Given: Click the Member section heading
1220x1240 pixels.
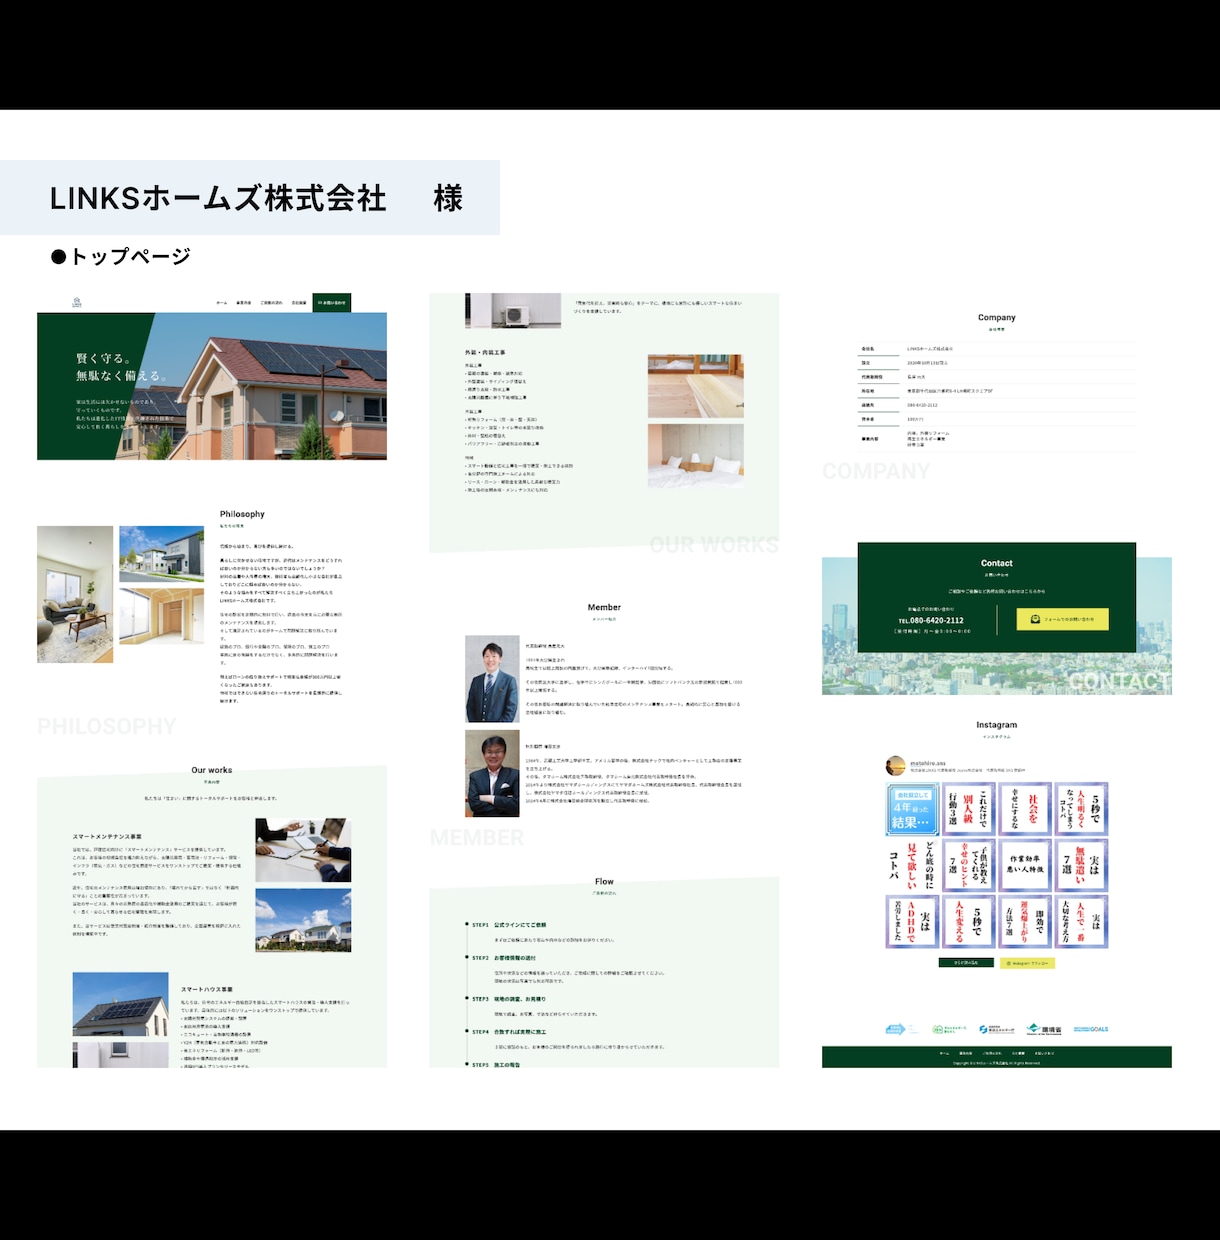Looking at the screenshot, I should 604,607.
